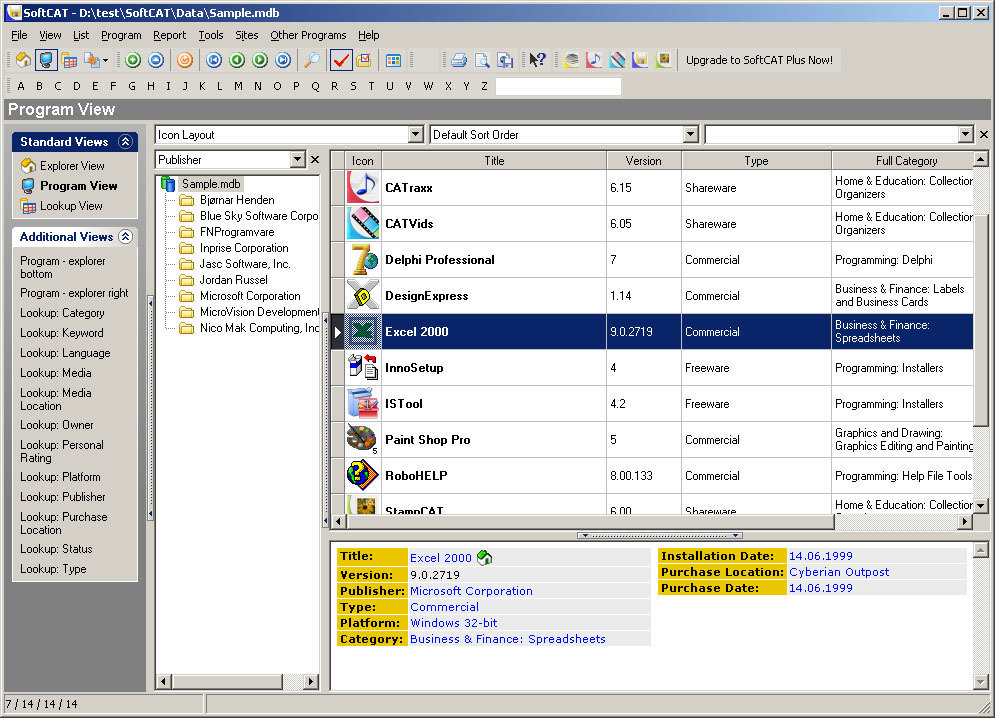Sort by the Full Category column header

point(906,161)
